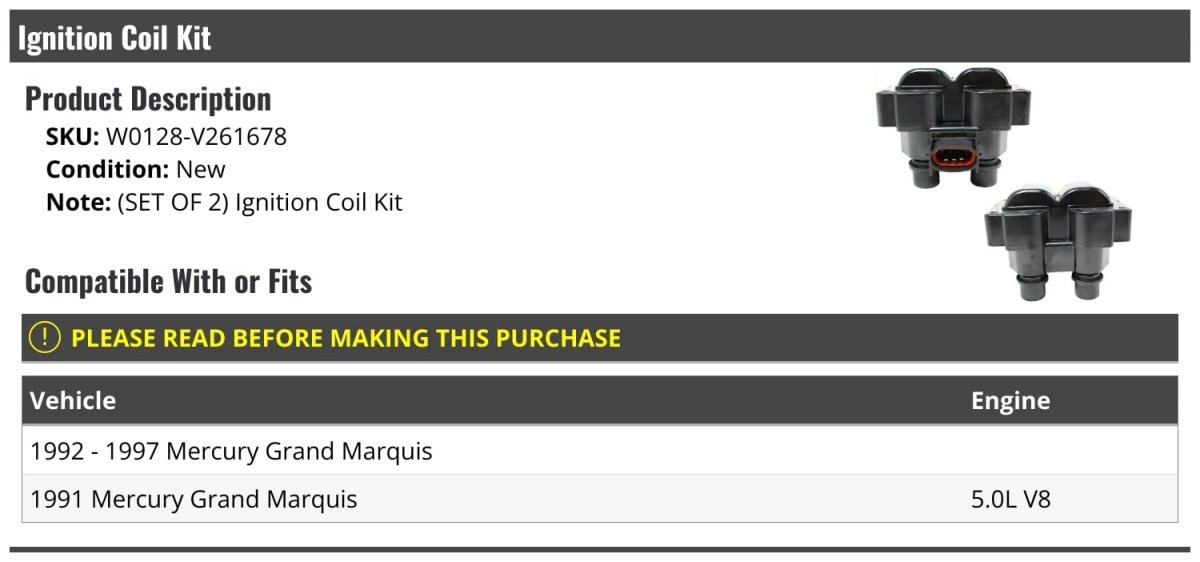The height and width of the screenshot is (562, 1200).
Task: Click the Engine column header
Action: (x=1010, y=401)
